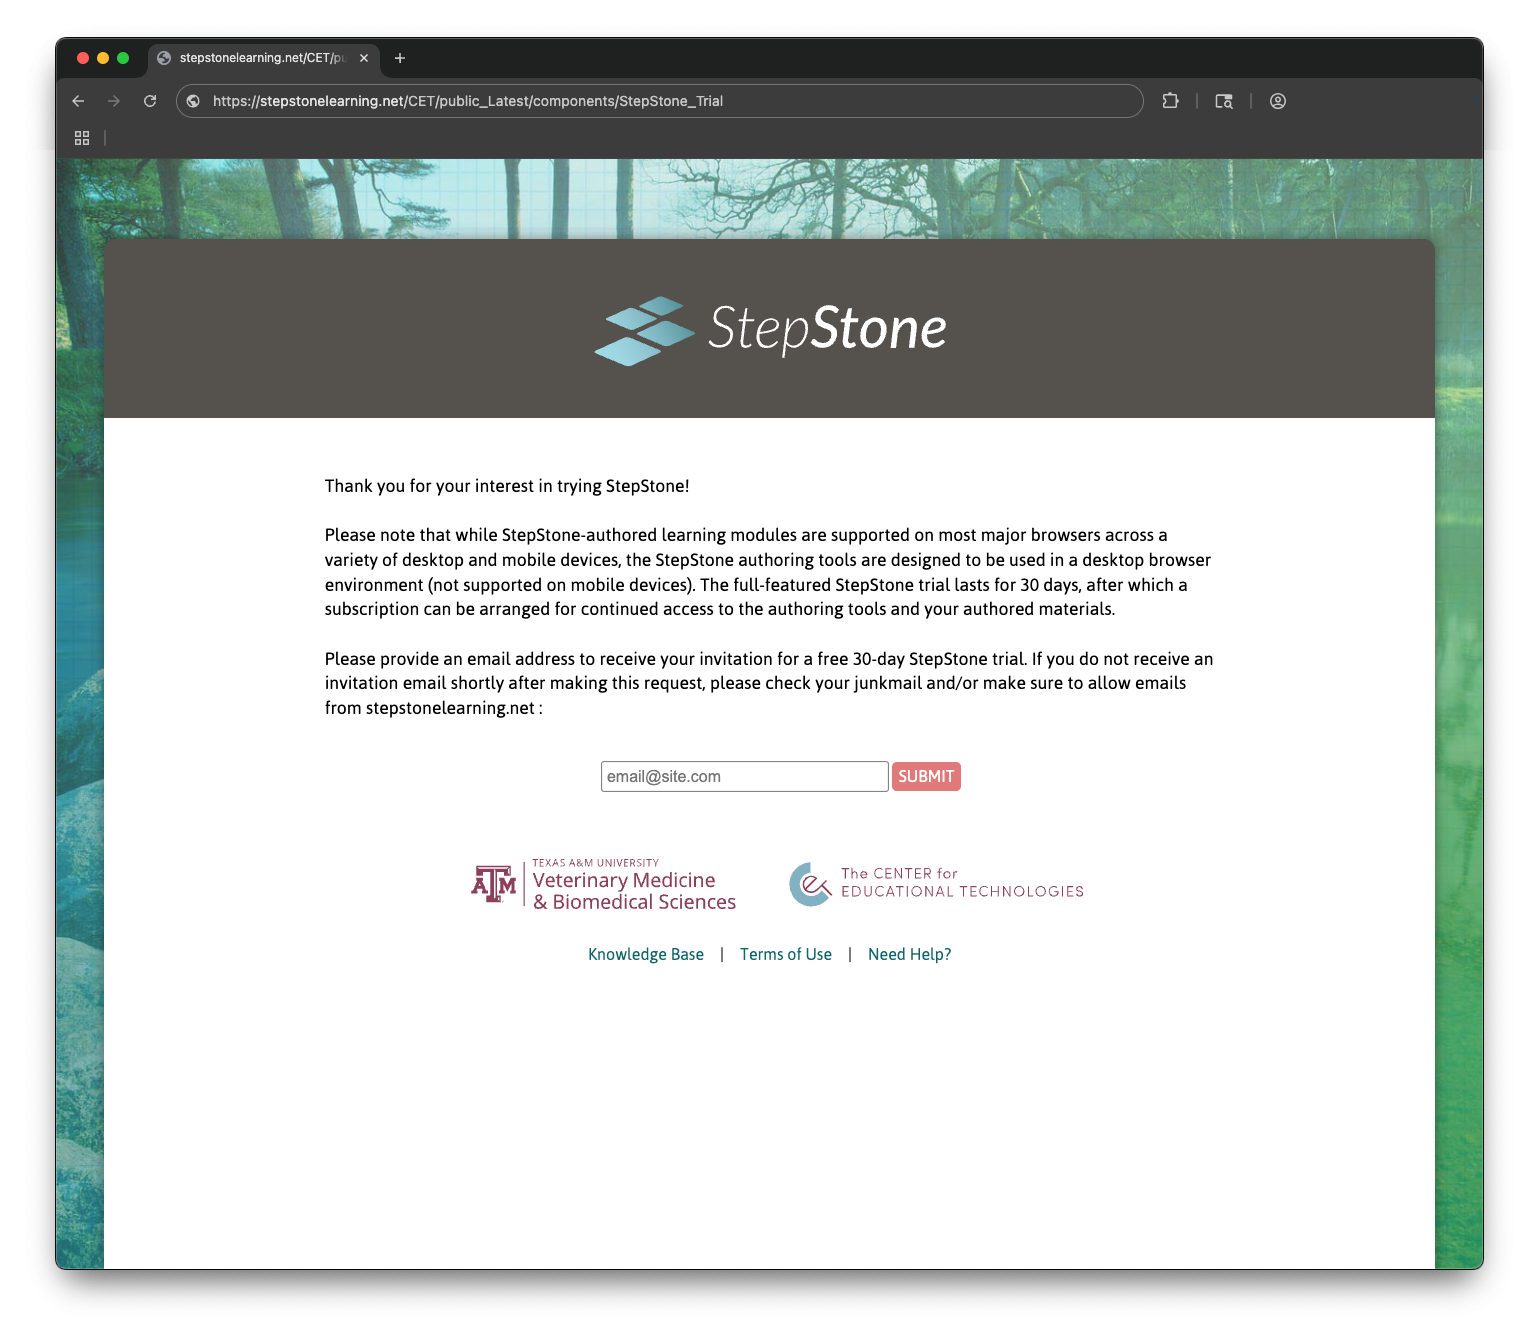Reload the page with the refresh icon
Screen dimensions: 1539x1343
[150, 101]
